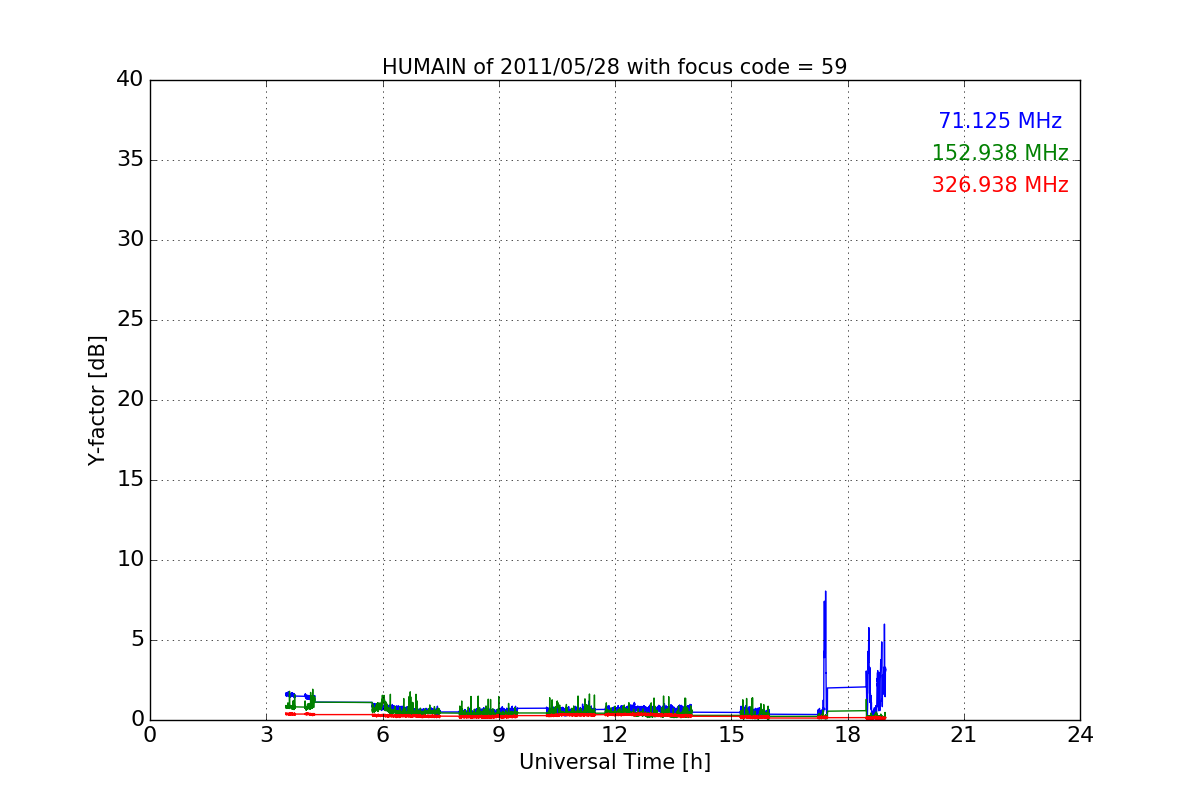Click the 'Universal Time [h]' axis label
The height and width of the screenshot is (800, 1200).
(x=615, y=762)
